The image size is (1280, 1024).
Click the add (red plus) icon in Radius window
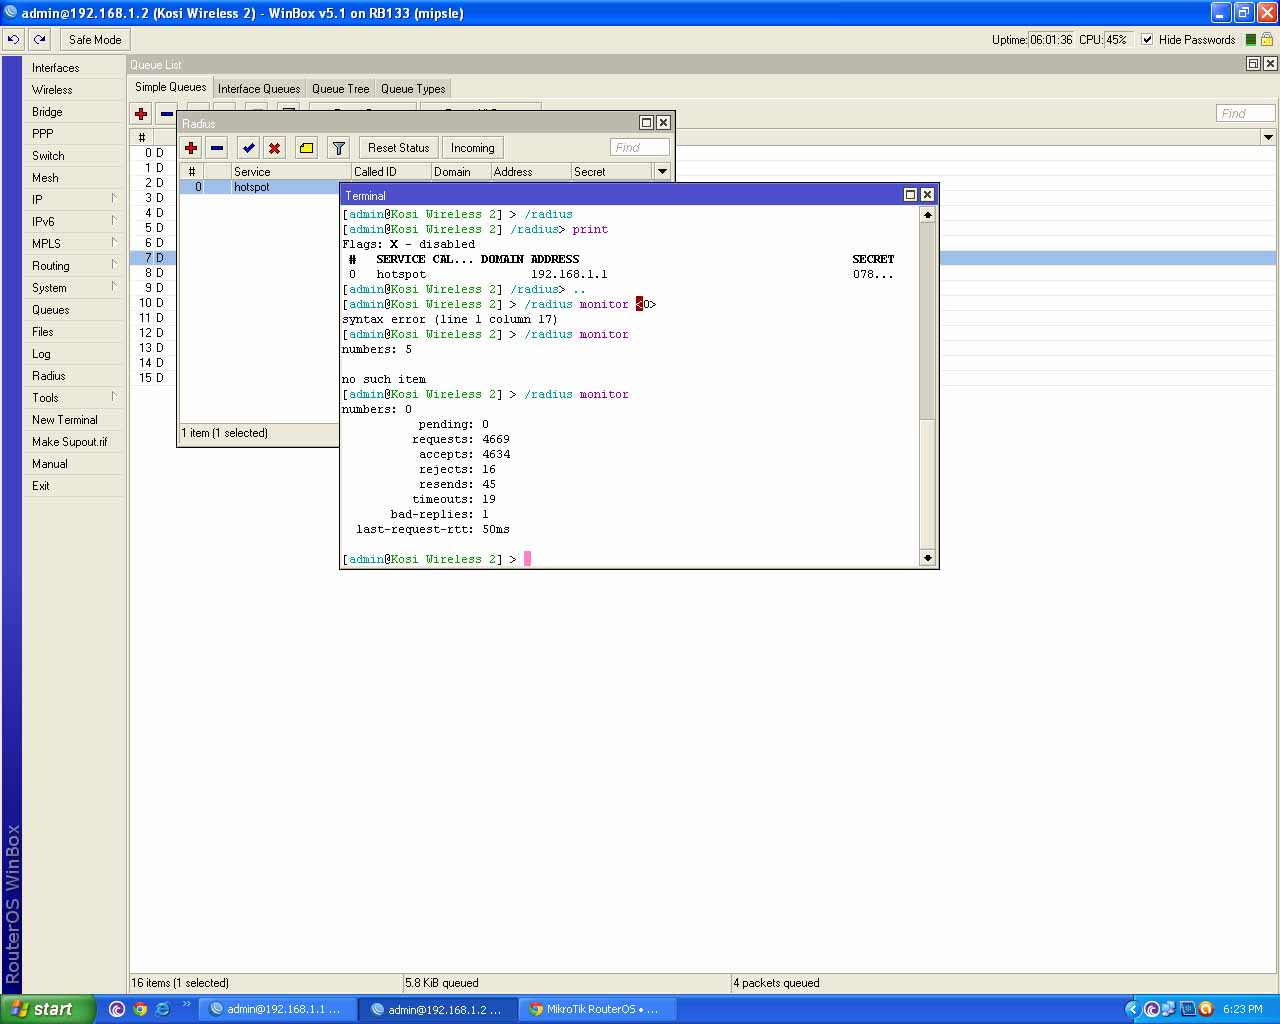click(191, 148)
